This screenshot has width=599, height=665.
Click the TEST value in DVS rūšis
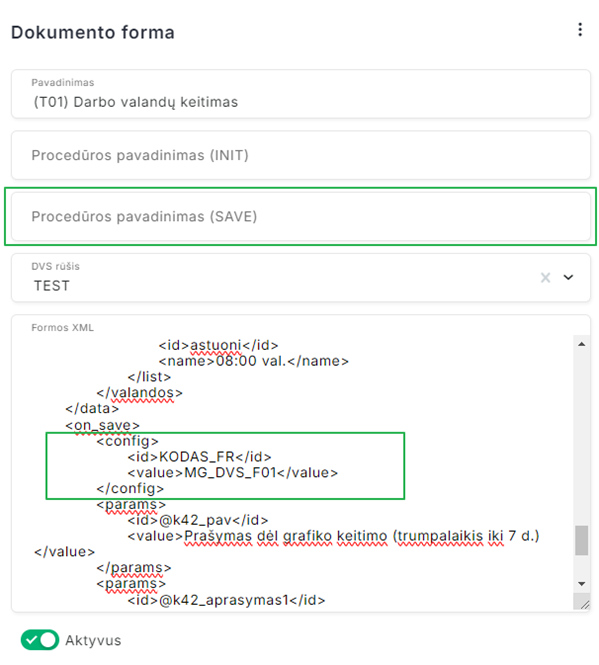point(52,286)
